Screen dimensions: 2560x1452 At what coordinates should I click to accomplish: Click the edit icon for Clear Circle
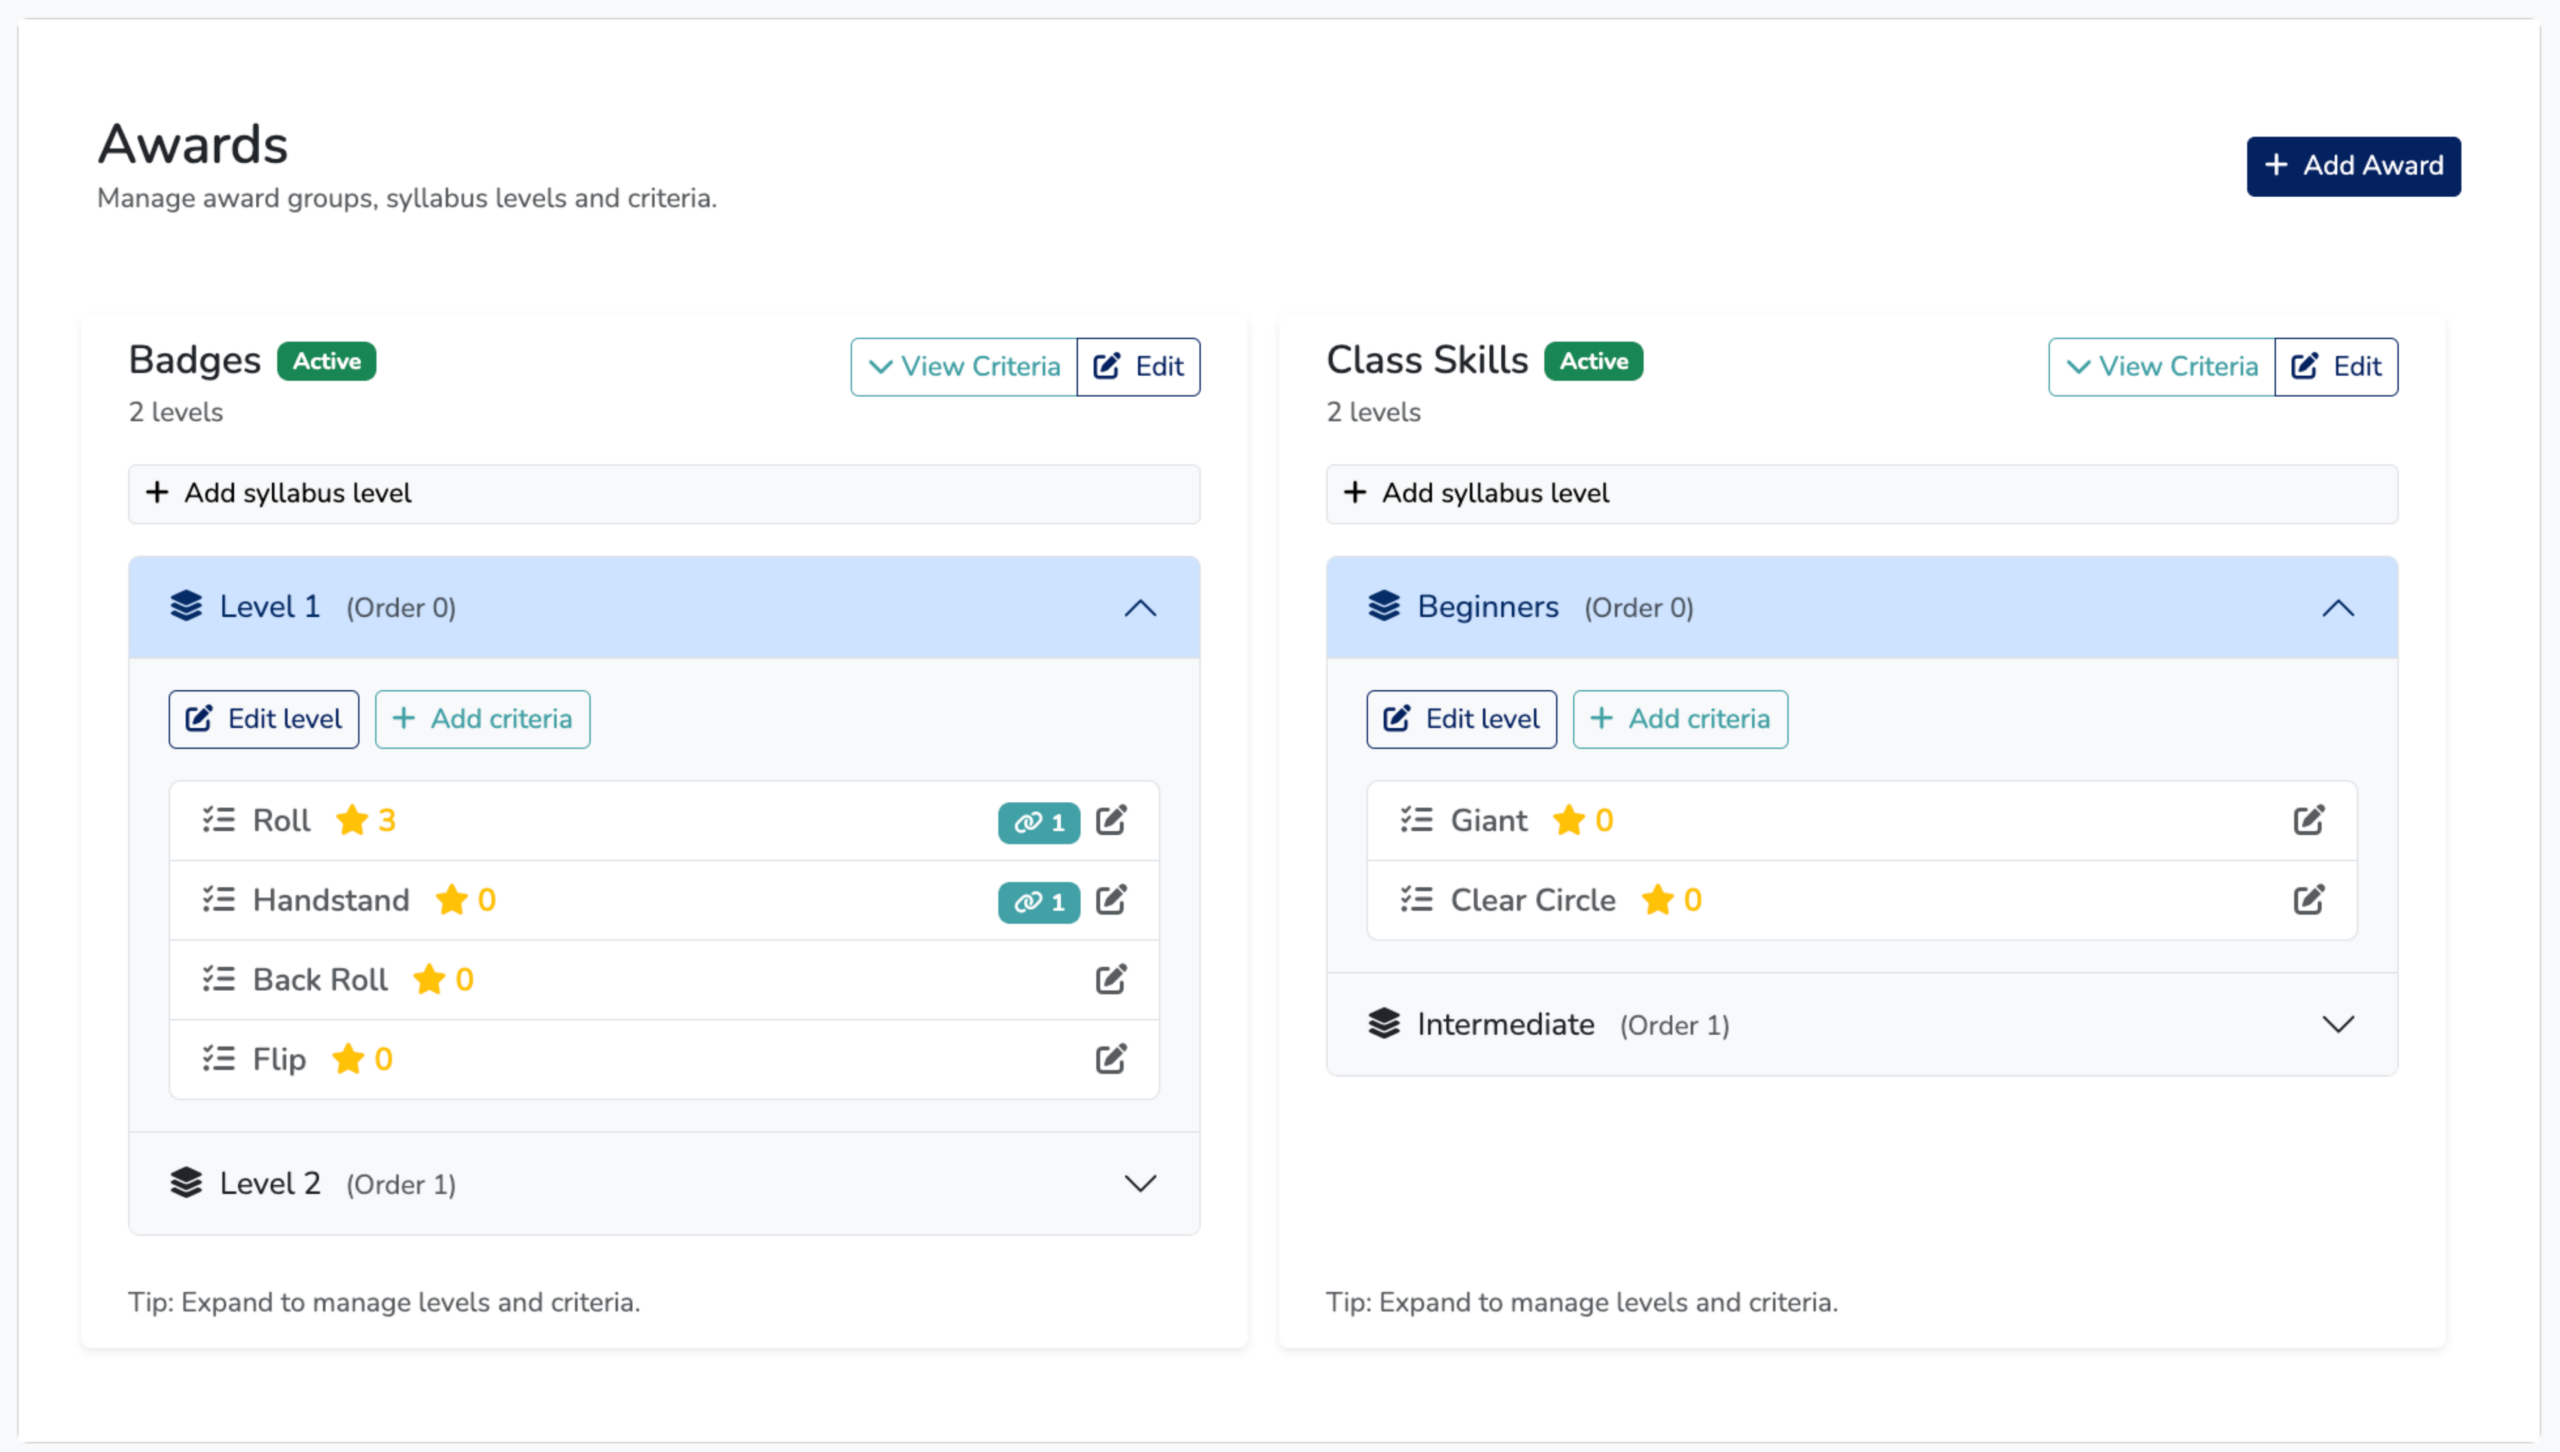point(2308,900)
